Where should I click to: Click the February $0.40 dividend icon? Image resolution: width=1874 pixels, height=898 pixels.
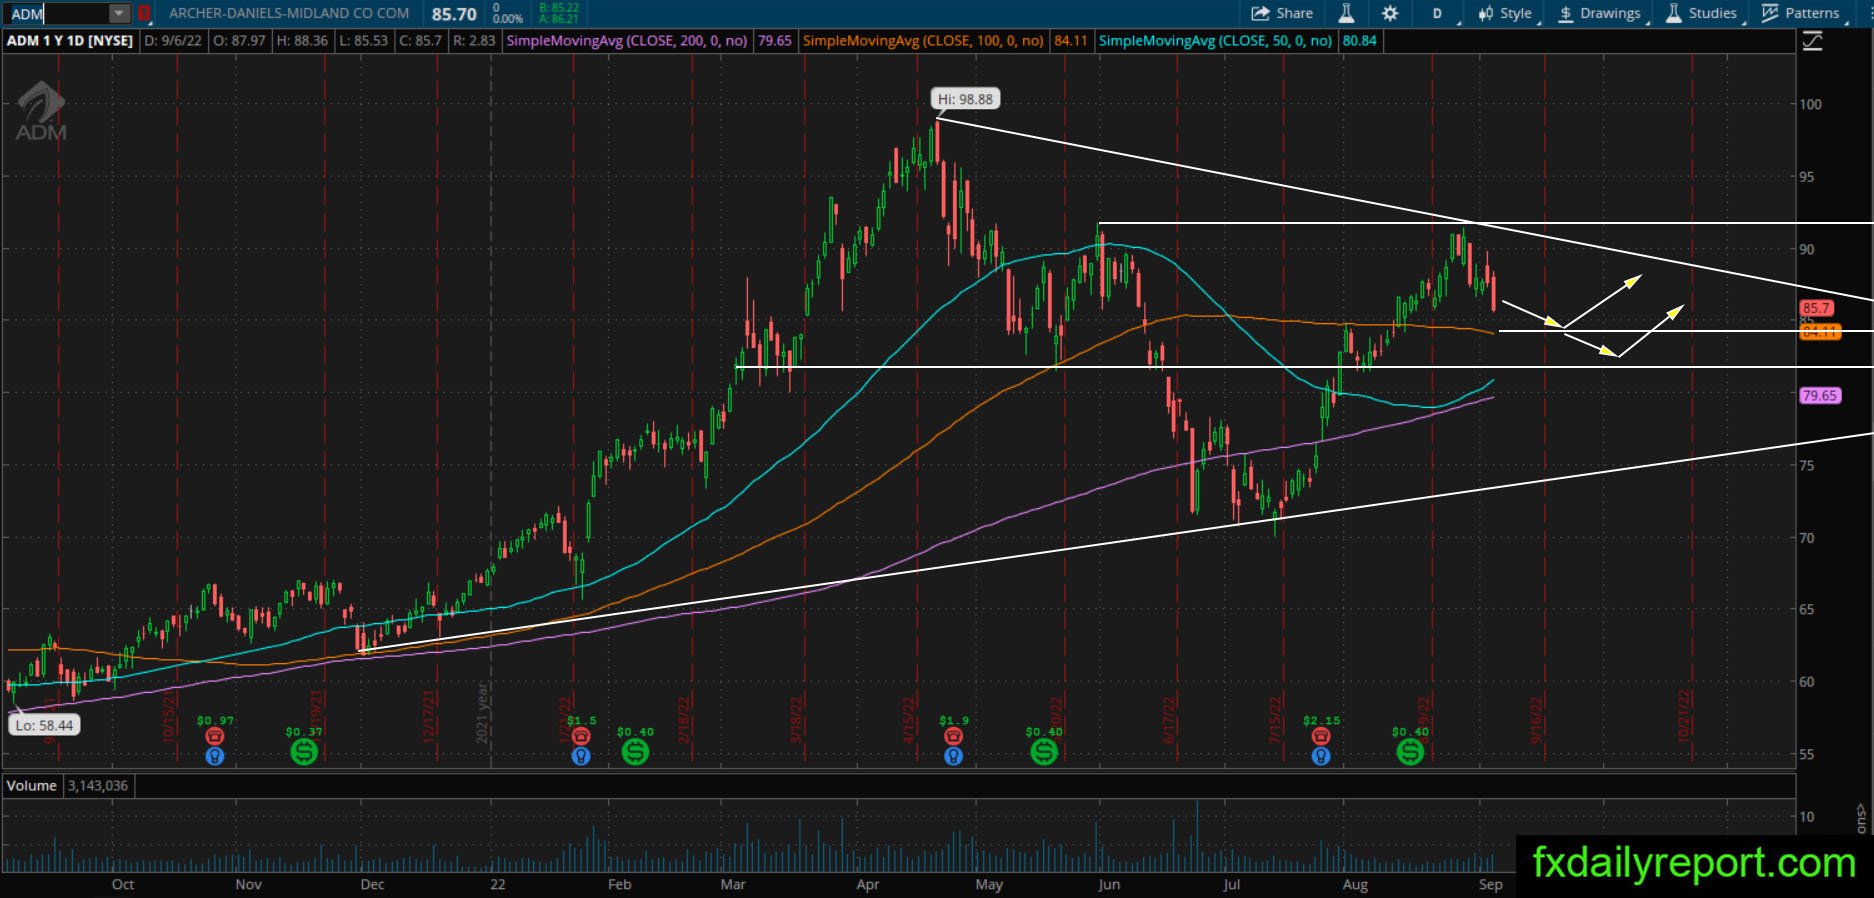(635, 751)
